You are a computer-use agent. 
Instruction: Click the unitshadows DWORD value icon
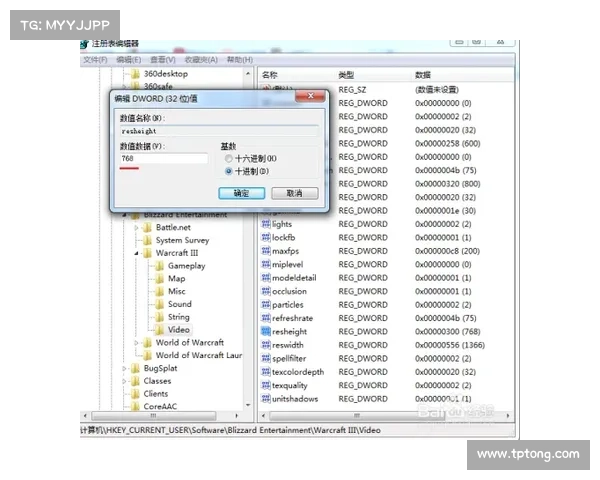pyautogui.click(x=266, y=398)
